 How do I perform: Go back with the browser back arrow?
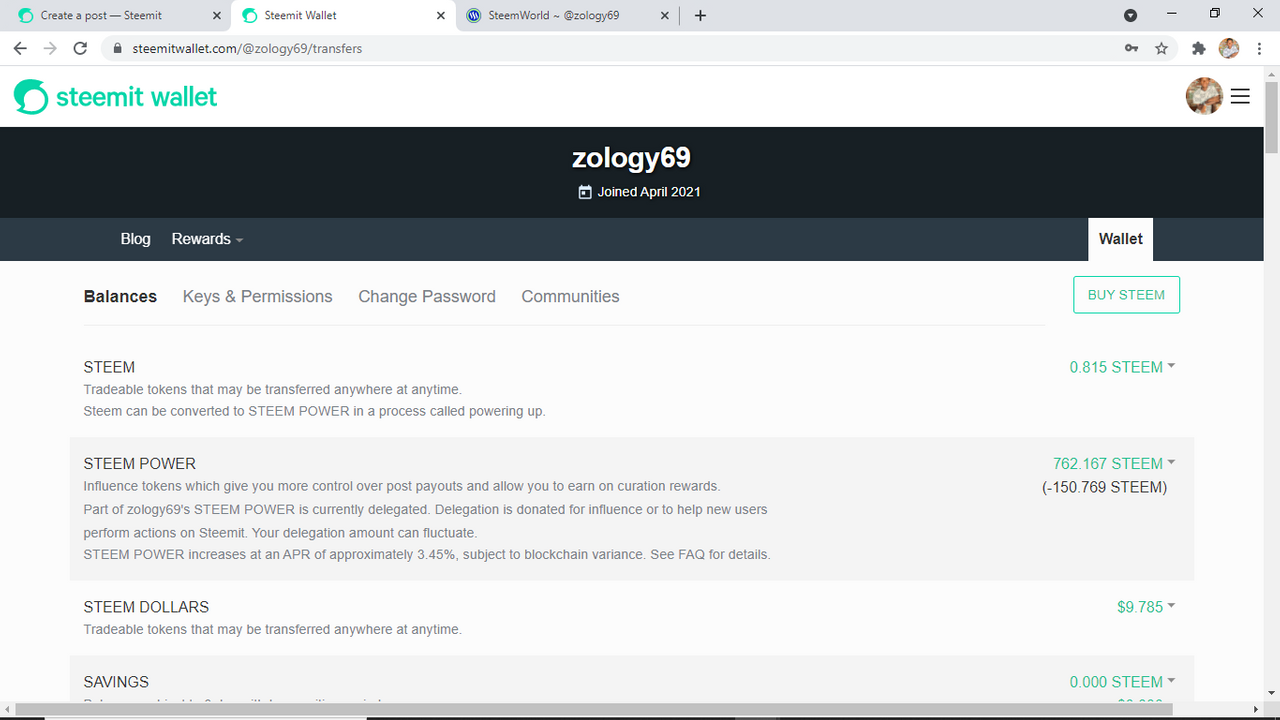(x=20, y=48)
